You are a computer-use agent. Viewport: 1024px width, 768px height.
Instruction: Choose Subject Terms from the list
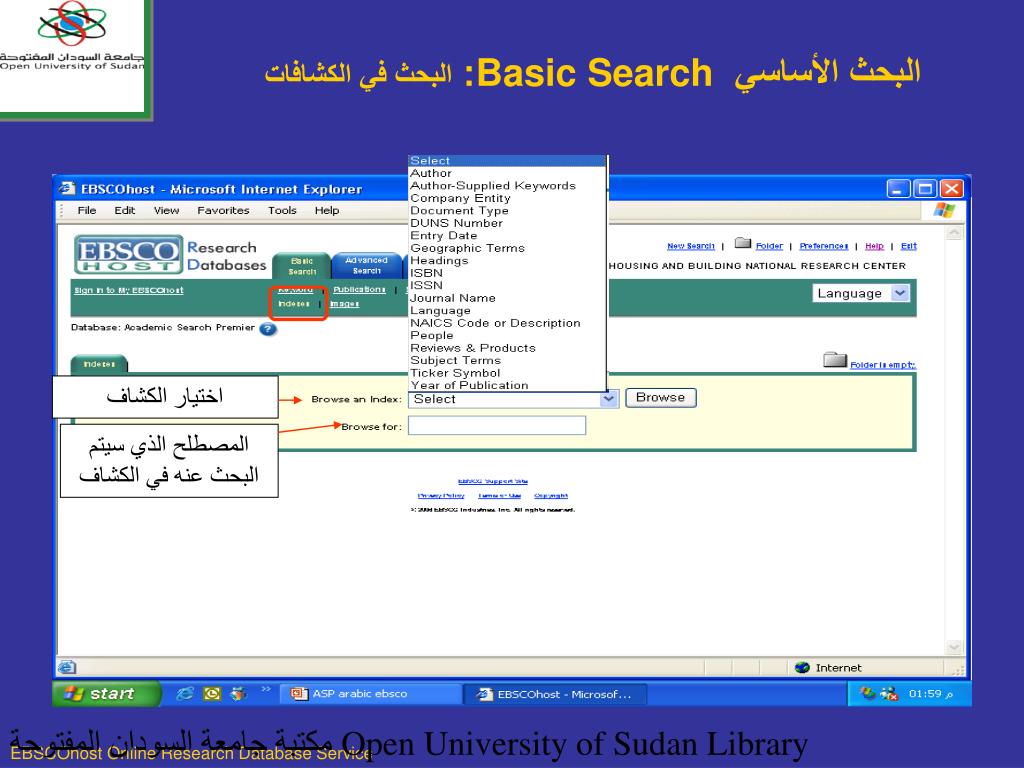point(507,360)
